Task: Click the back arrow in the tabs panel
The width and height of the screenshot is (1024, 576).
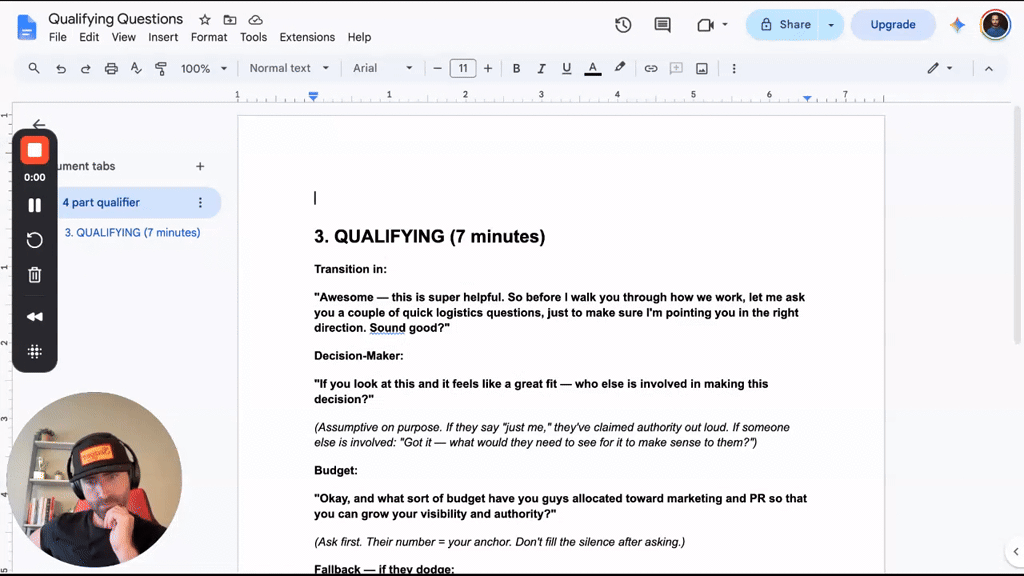Action: click(x=39, y=124)
